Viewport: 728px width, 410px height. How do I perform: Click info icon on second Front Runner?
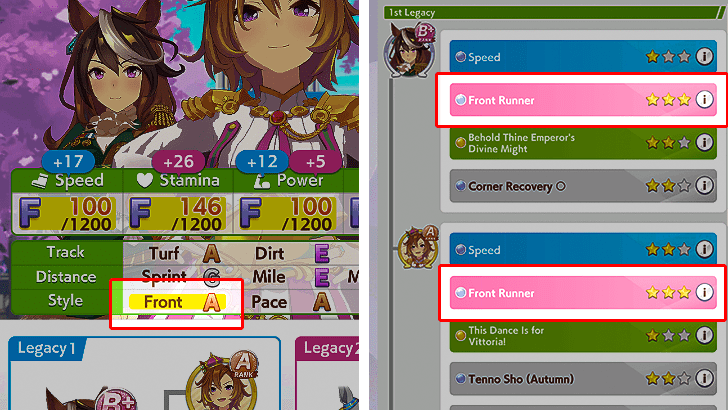point(704,293)
